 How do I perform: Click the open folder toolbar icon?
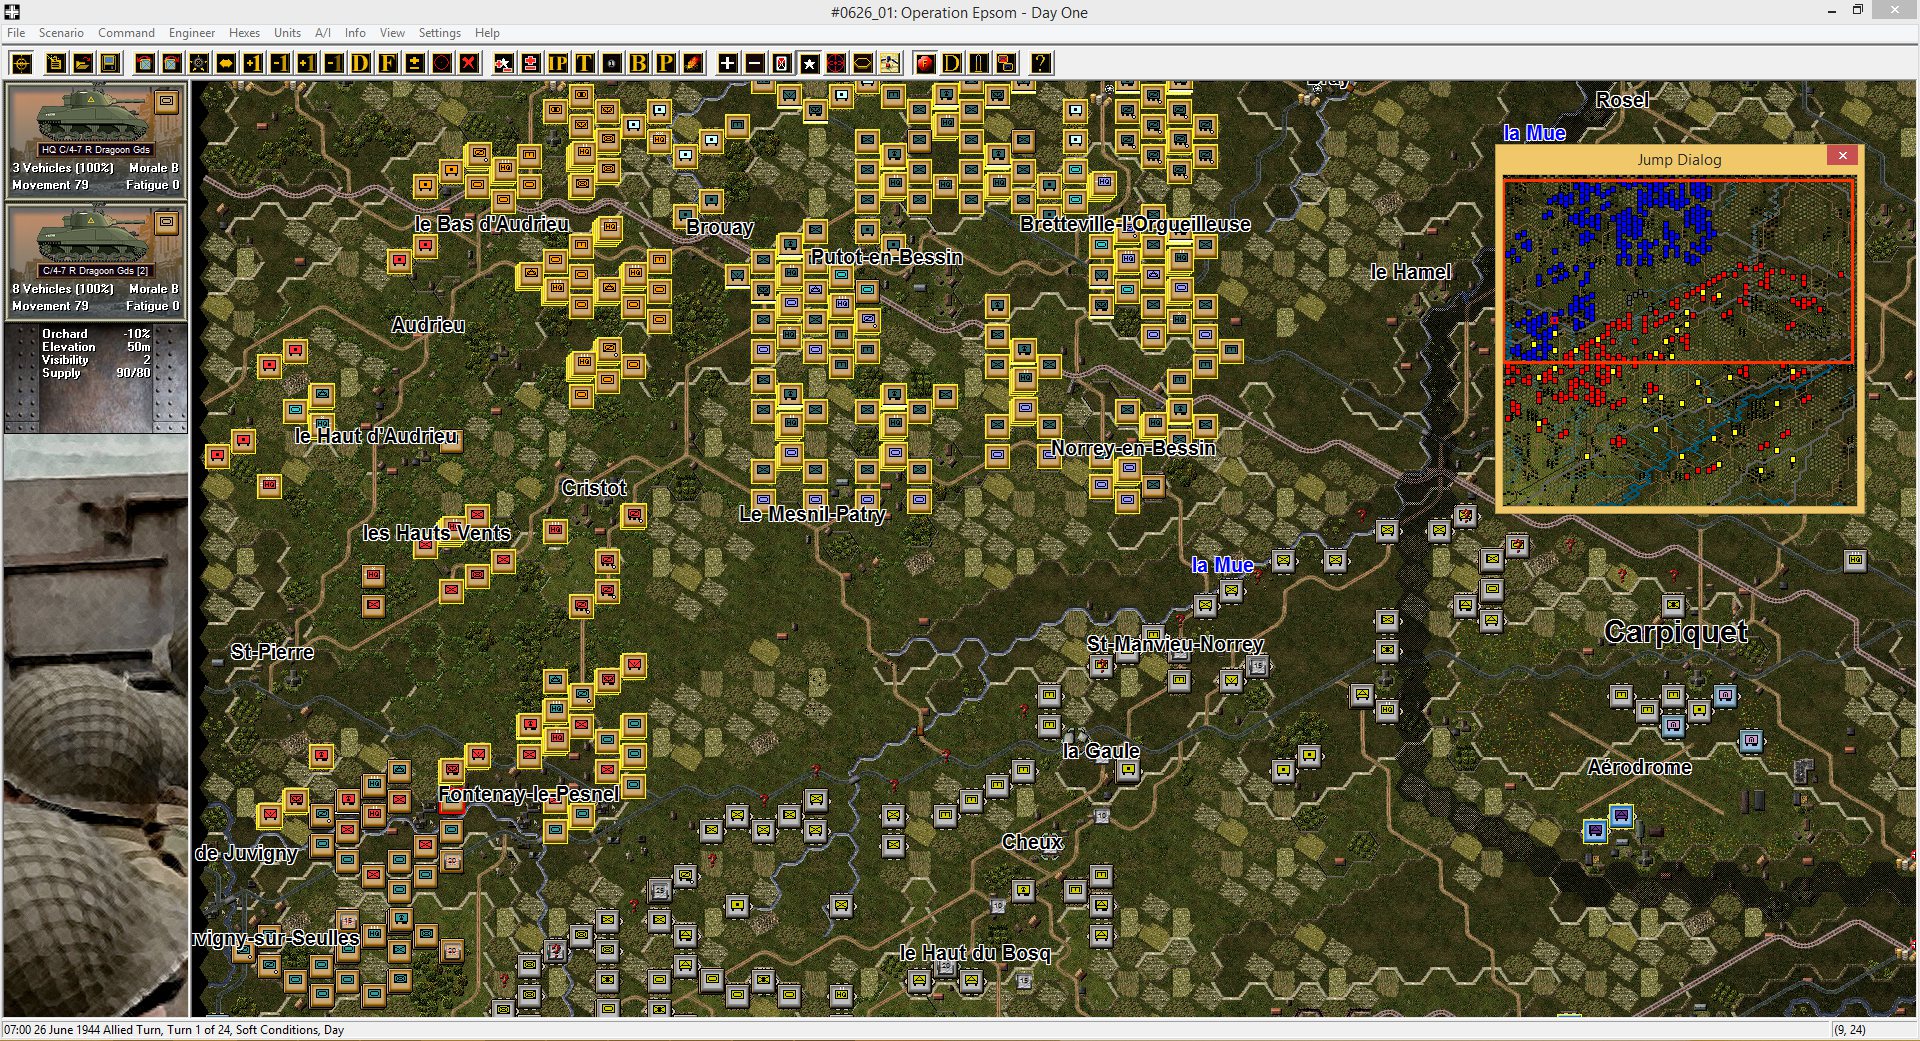[x=83, y=64]
